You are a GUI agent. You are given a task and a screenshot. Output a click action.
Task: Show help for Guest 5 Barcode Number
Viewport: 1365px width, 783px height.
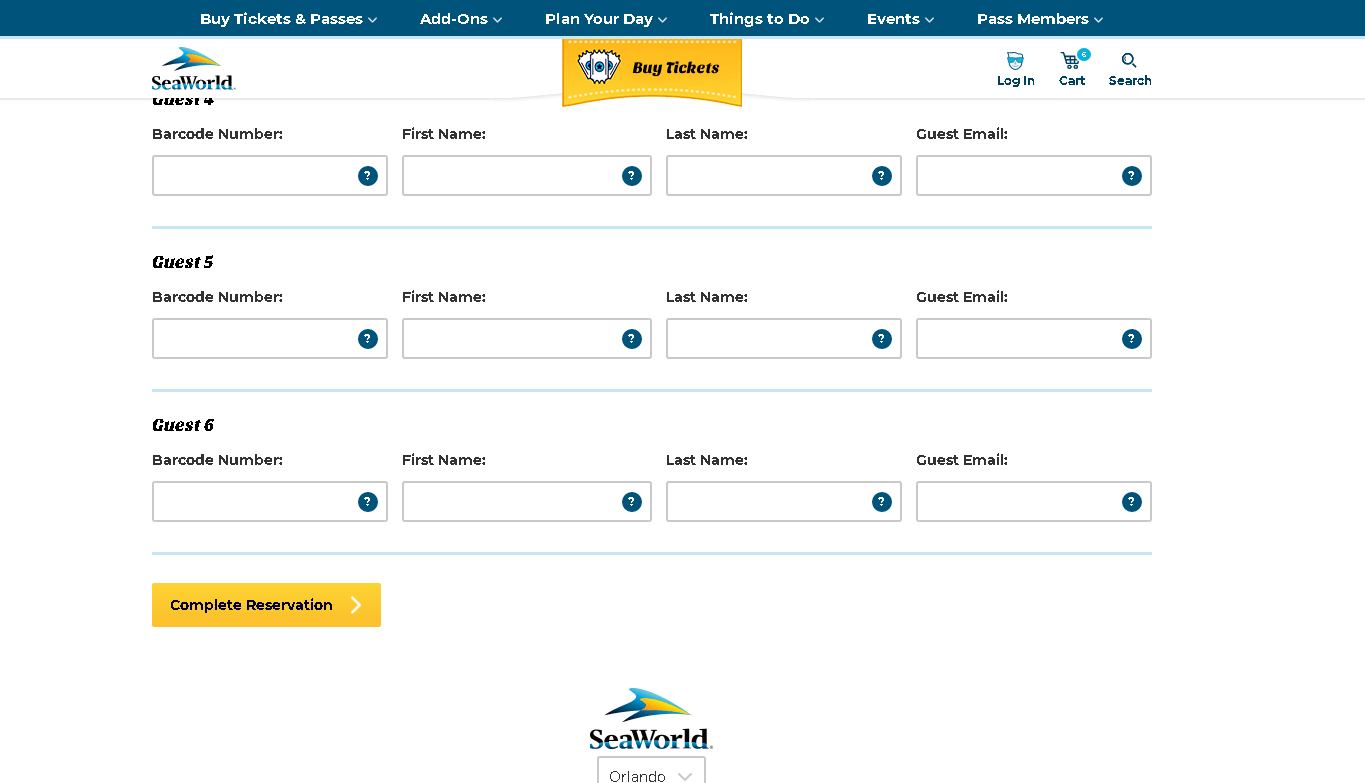368,339
